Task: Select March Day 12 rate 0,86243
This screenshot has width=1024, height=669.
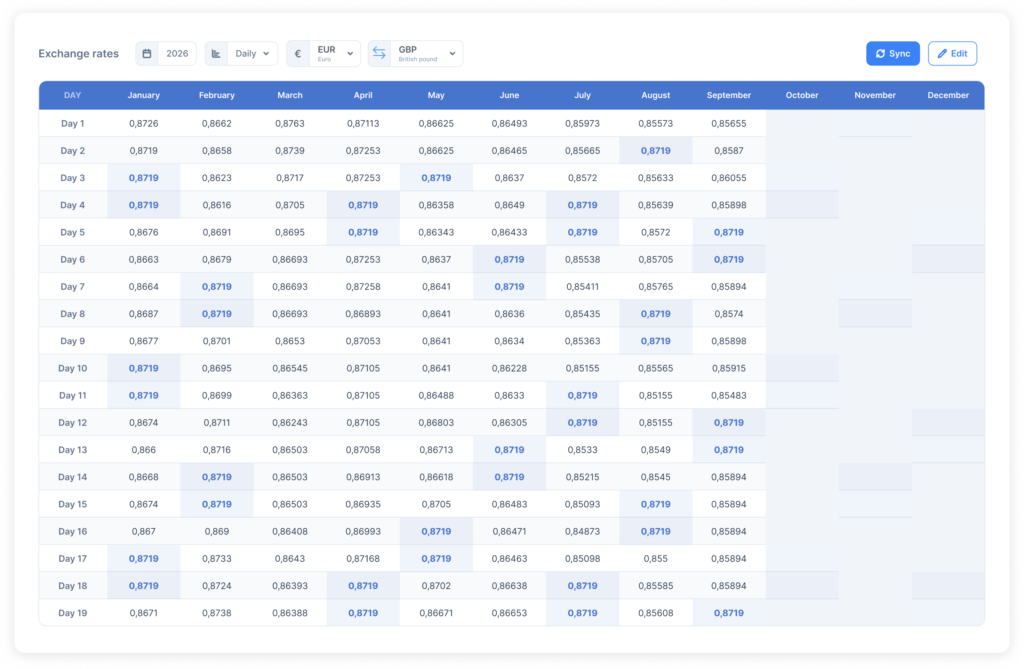Action: pos(290,423)
